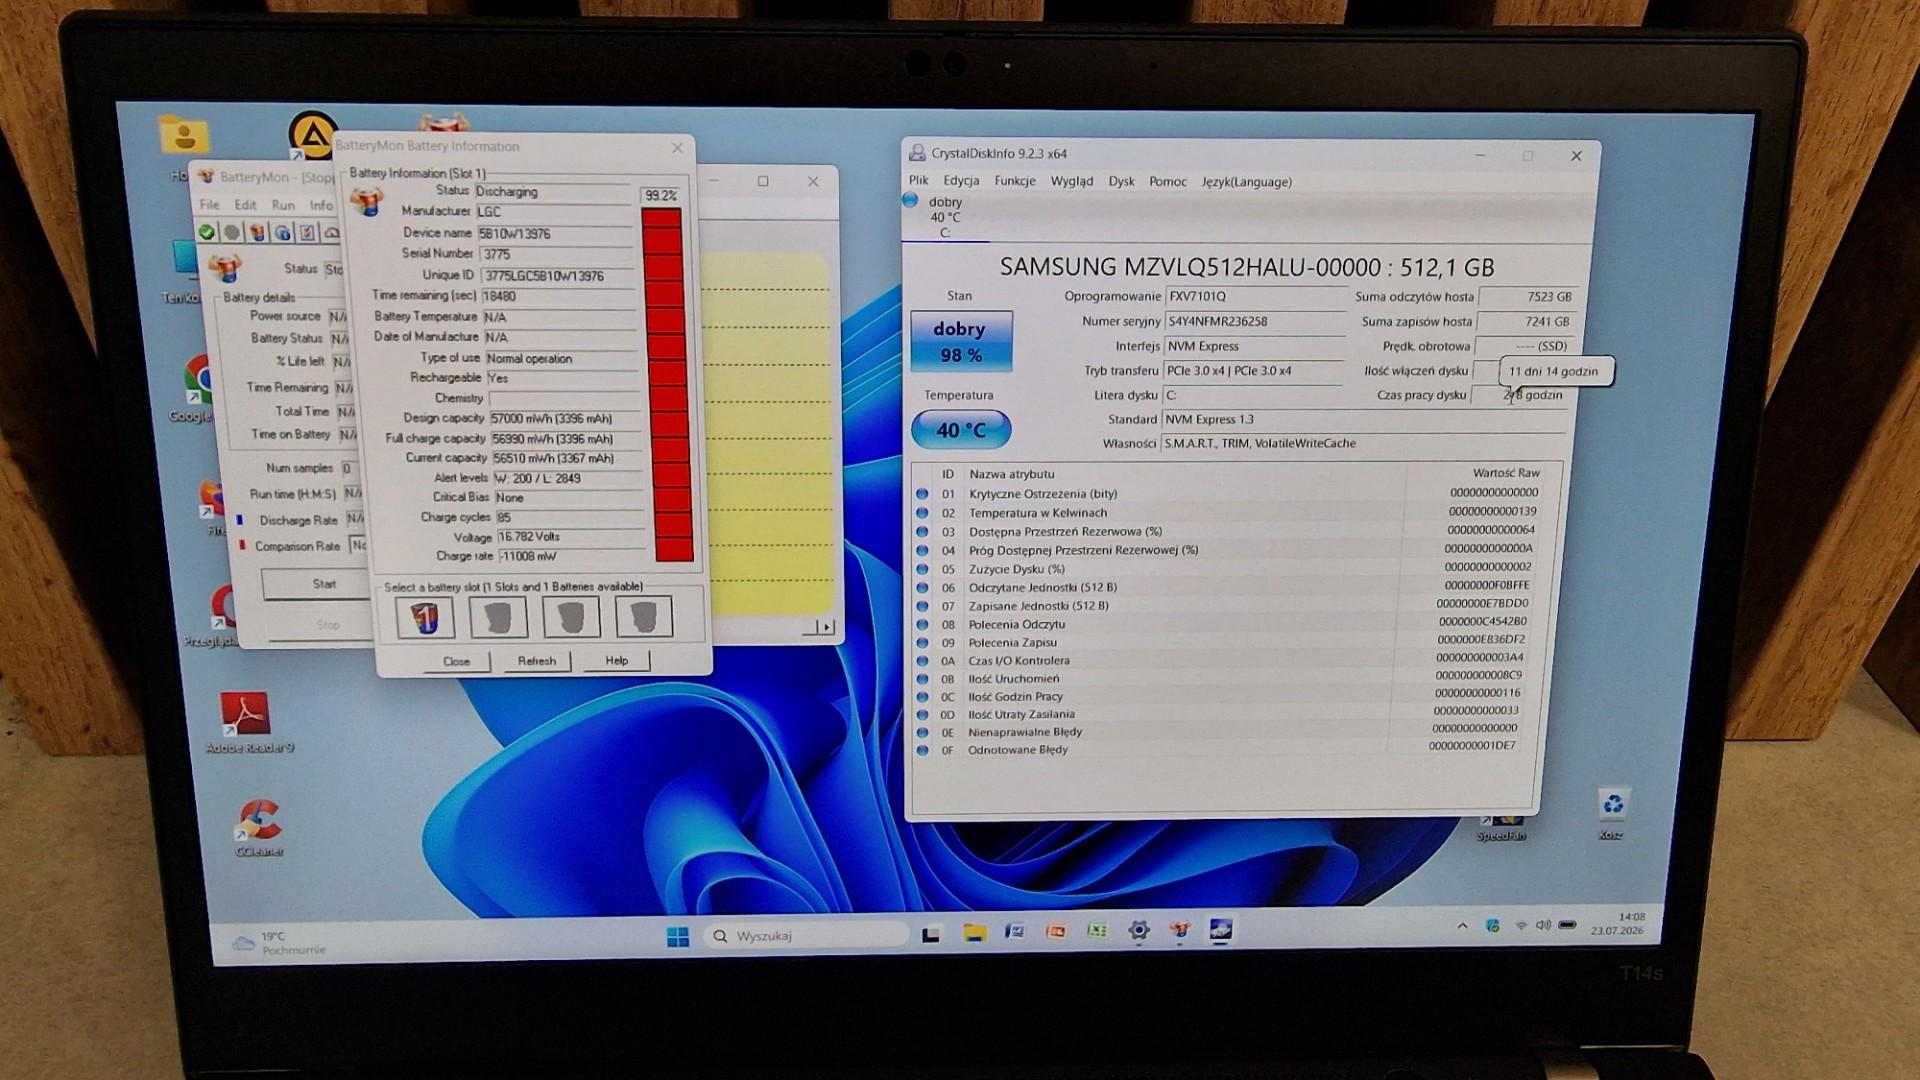Select the third greyed battery slot icon

coord(571,617)
